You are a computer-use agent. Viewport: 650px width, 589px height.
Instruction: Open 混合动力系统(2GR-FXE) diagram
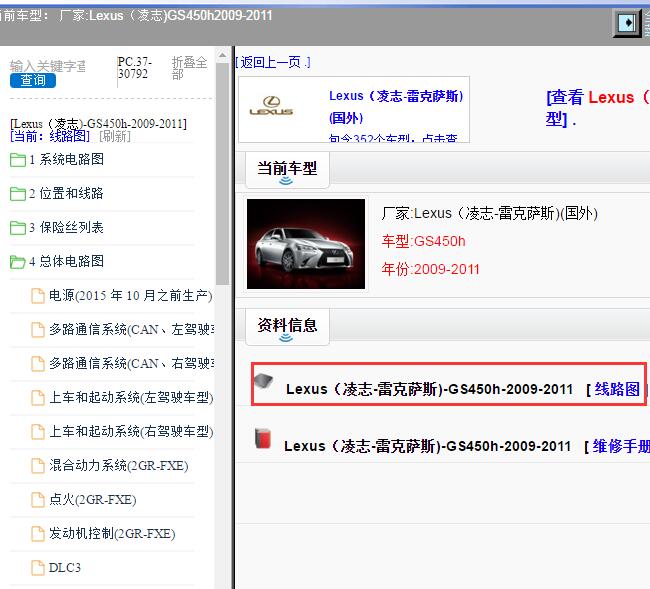[119, 466]
